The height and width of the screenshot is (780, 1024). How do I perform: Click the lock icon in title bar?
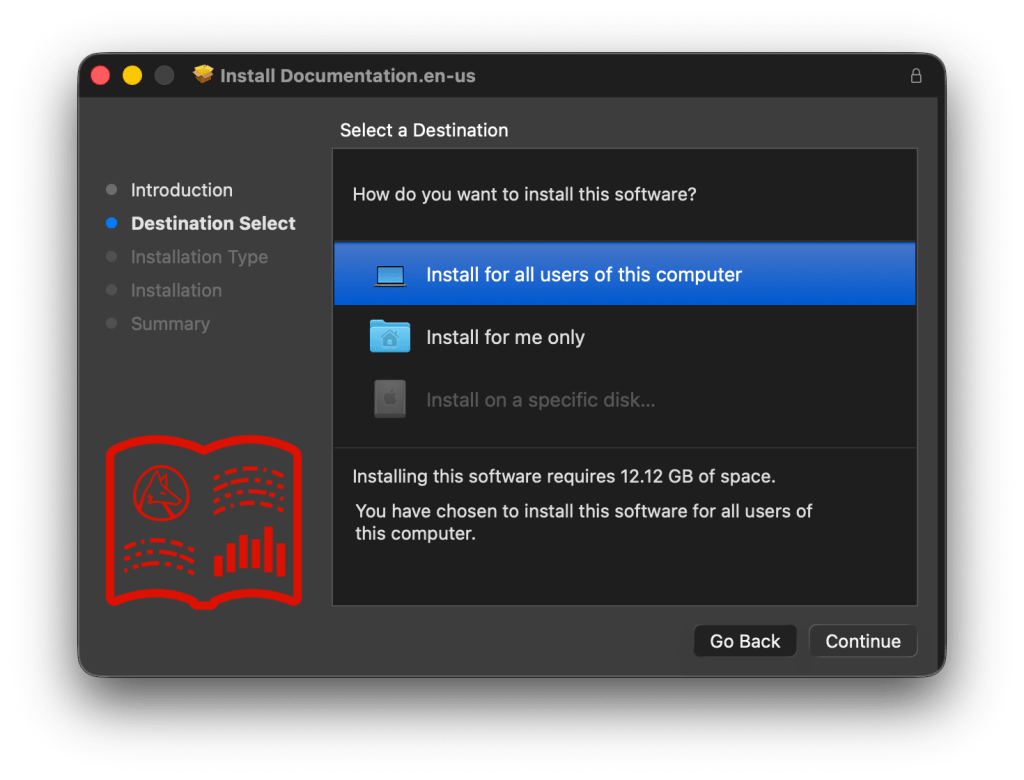coord(915,76)
